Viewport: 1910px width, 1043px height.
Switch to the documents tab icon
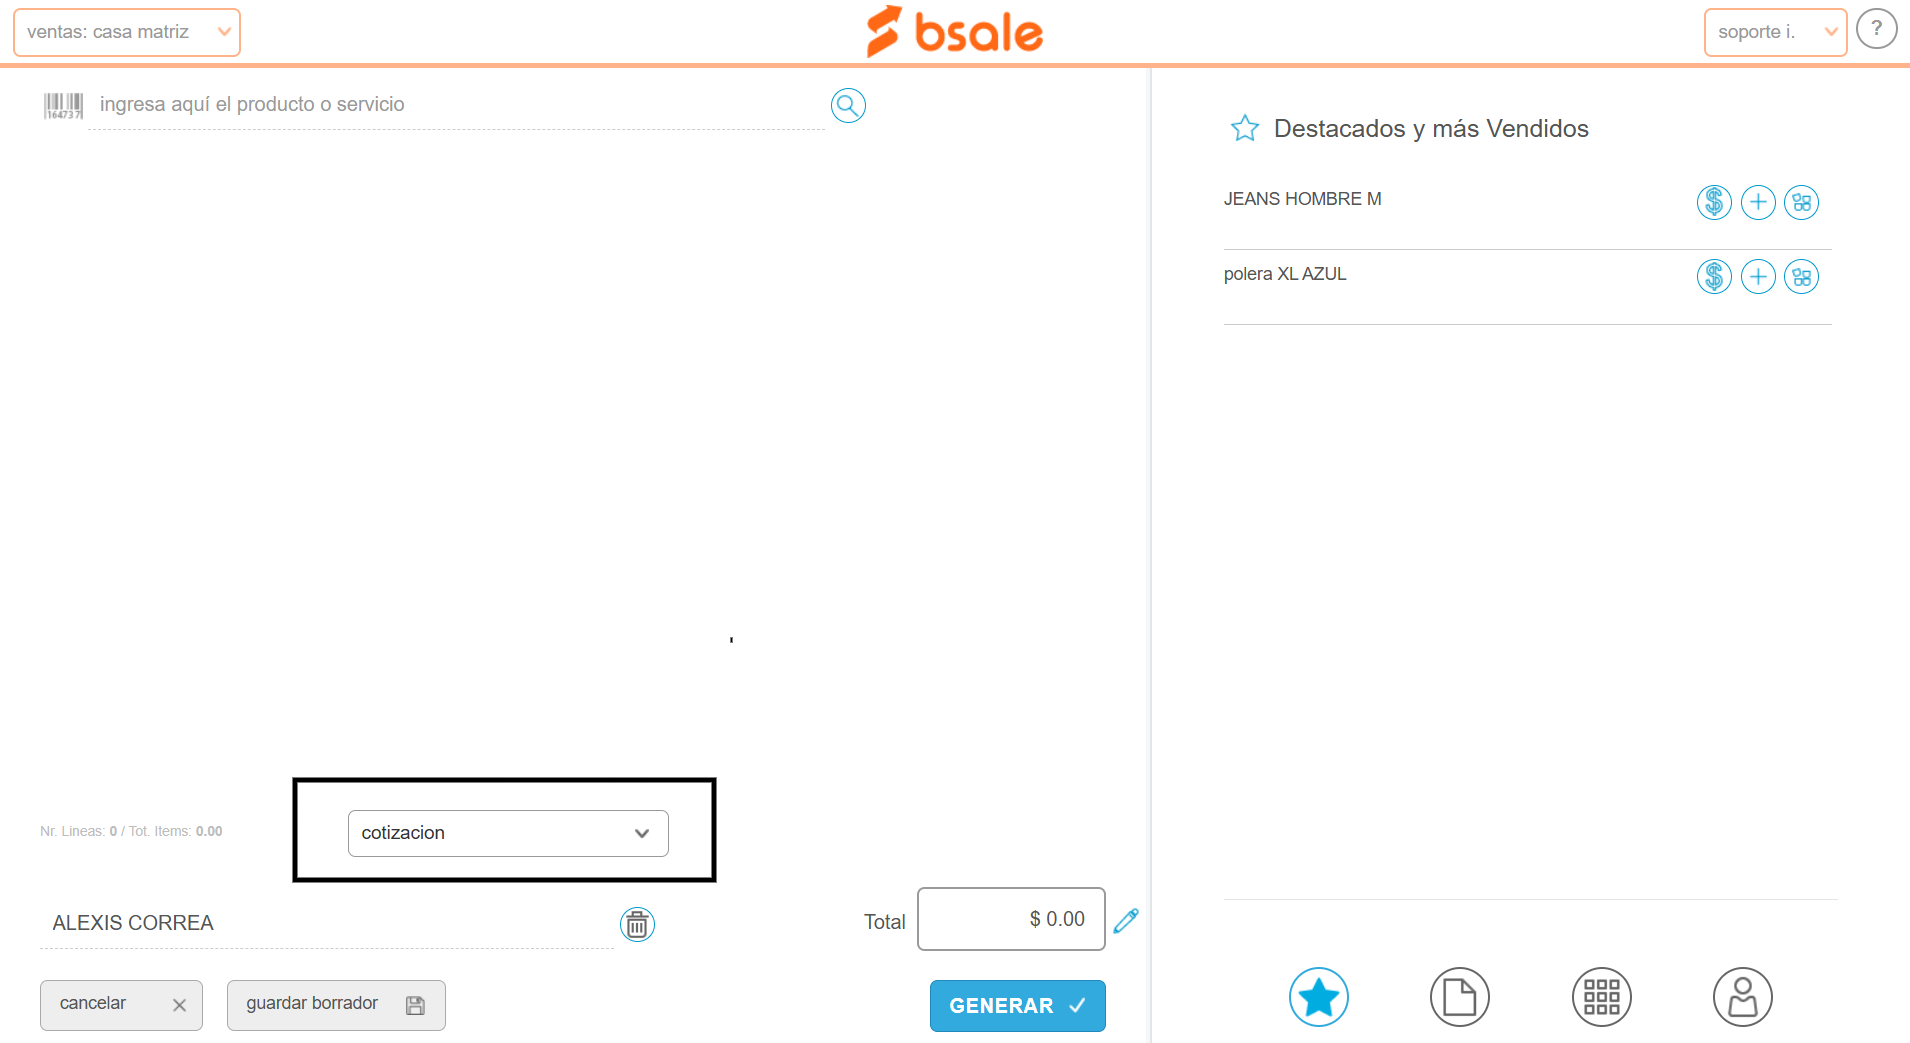pyautogui.click(x=1460, y=997)
